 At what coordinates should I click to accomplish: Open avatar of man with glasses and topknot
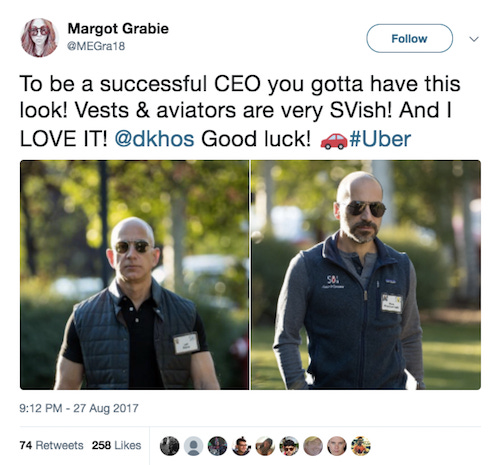pos(241,446)
